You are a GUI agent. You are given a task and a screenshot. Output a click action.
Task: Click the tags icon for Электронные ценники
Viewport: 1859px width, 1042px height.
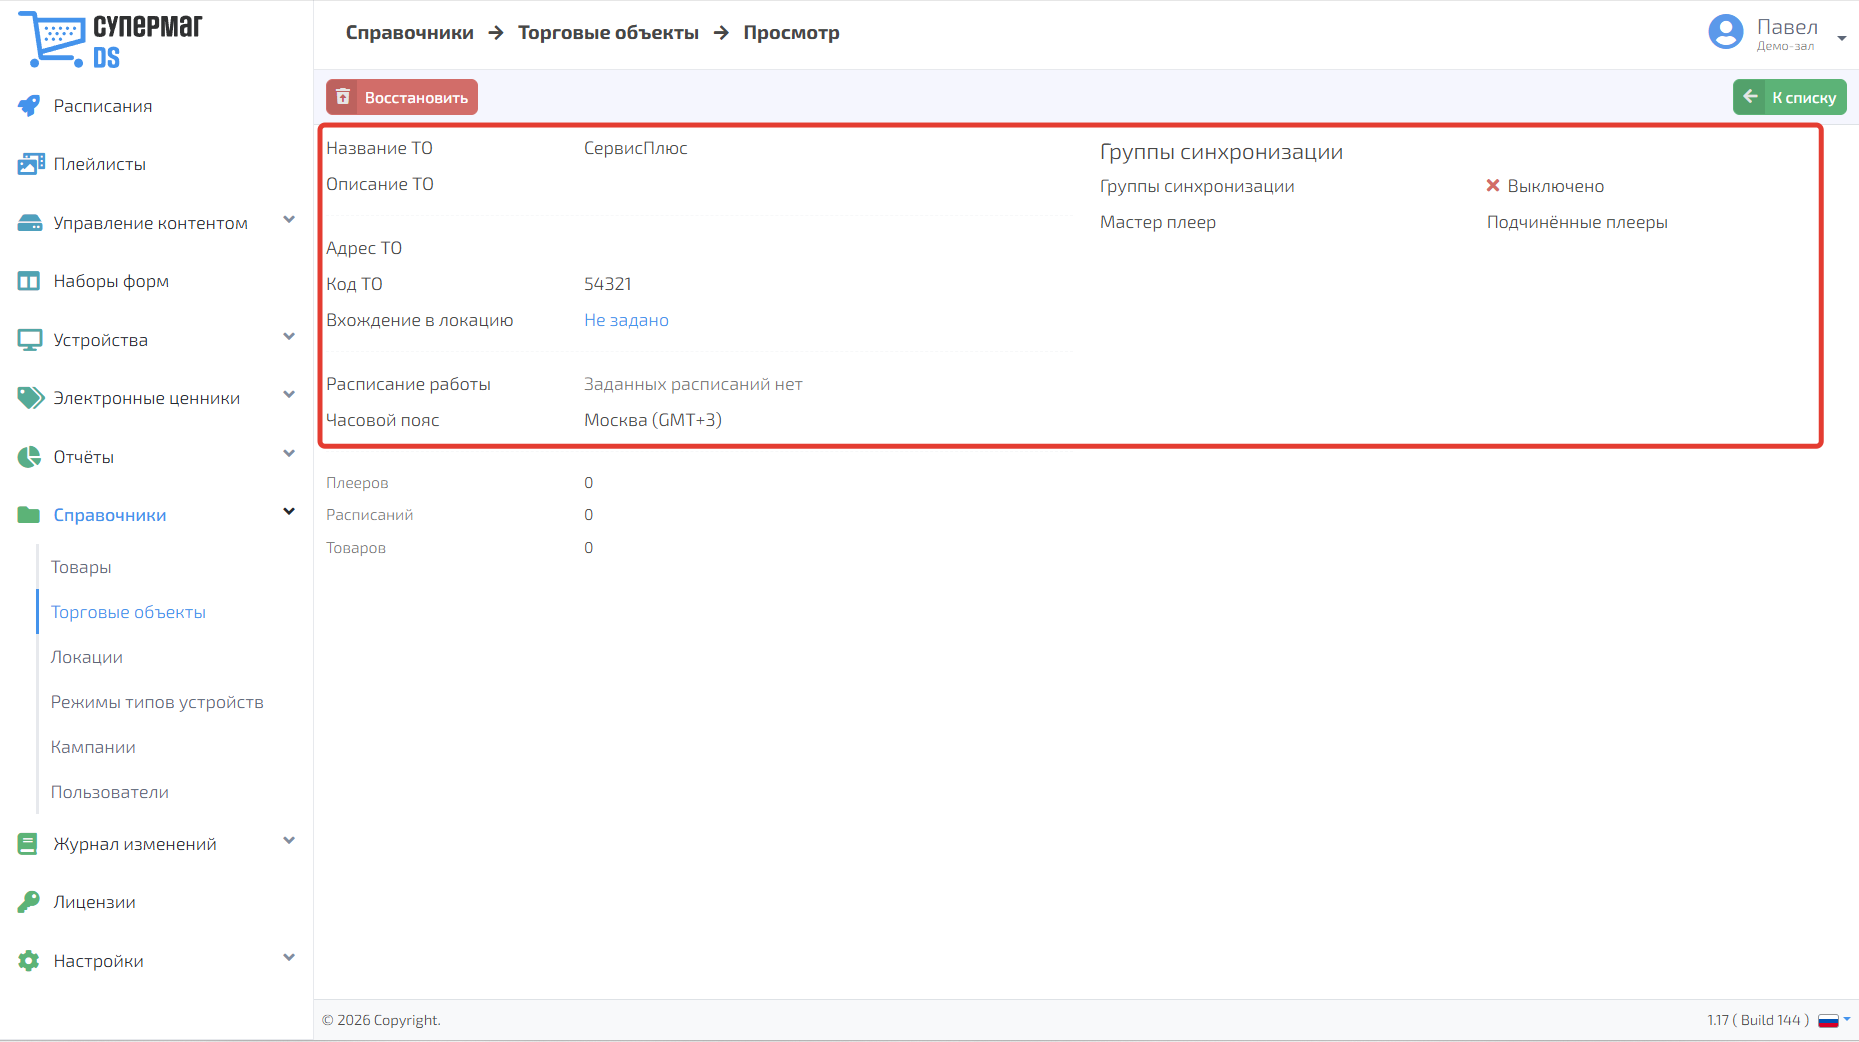point(30,398)
